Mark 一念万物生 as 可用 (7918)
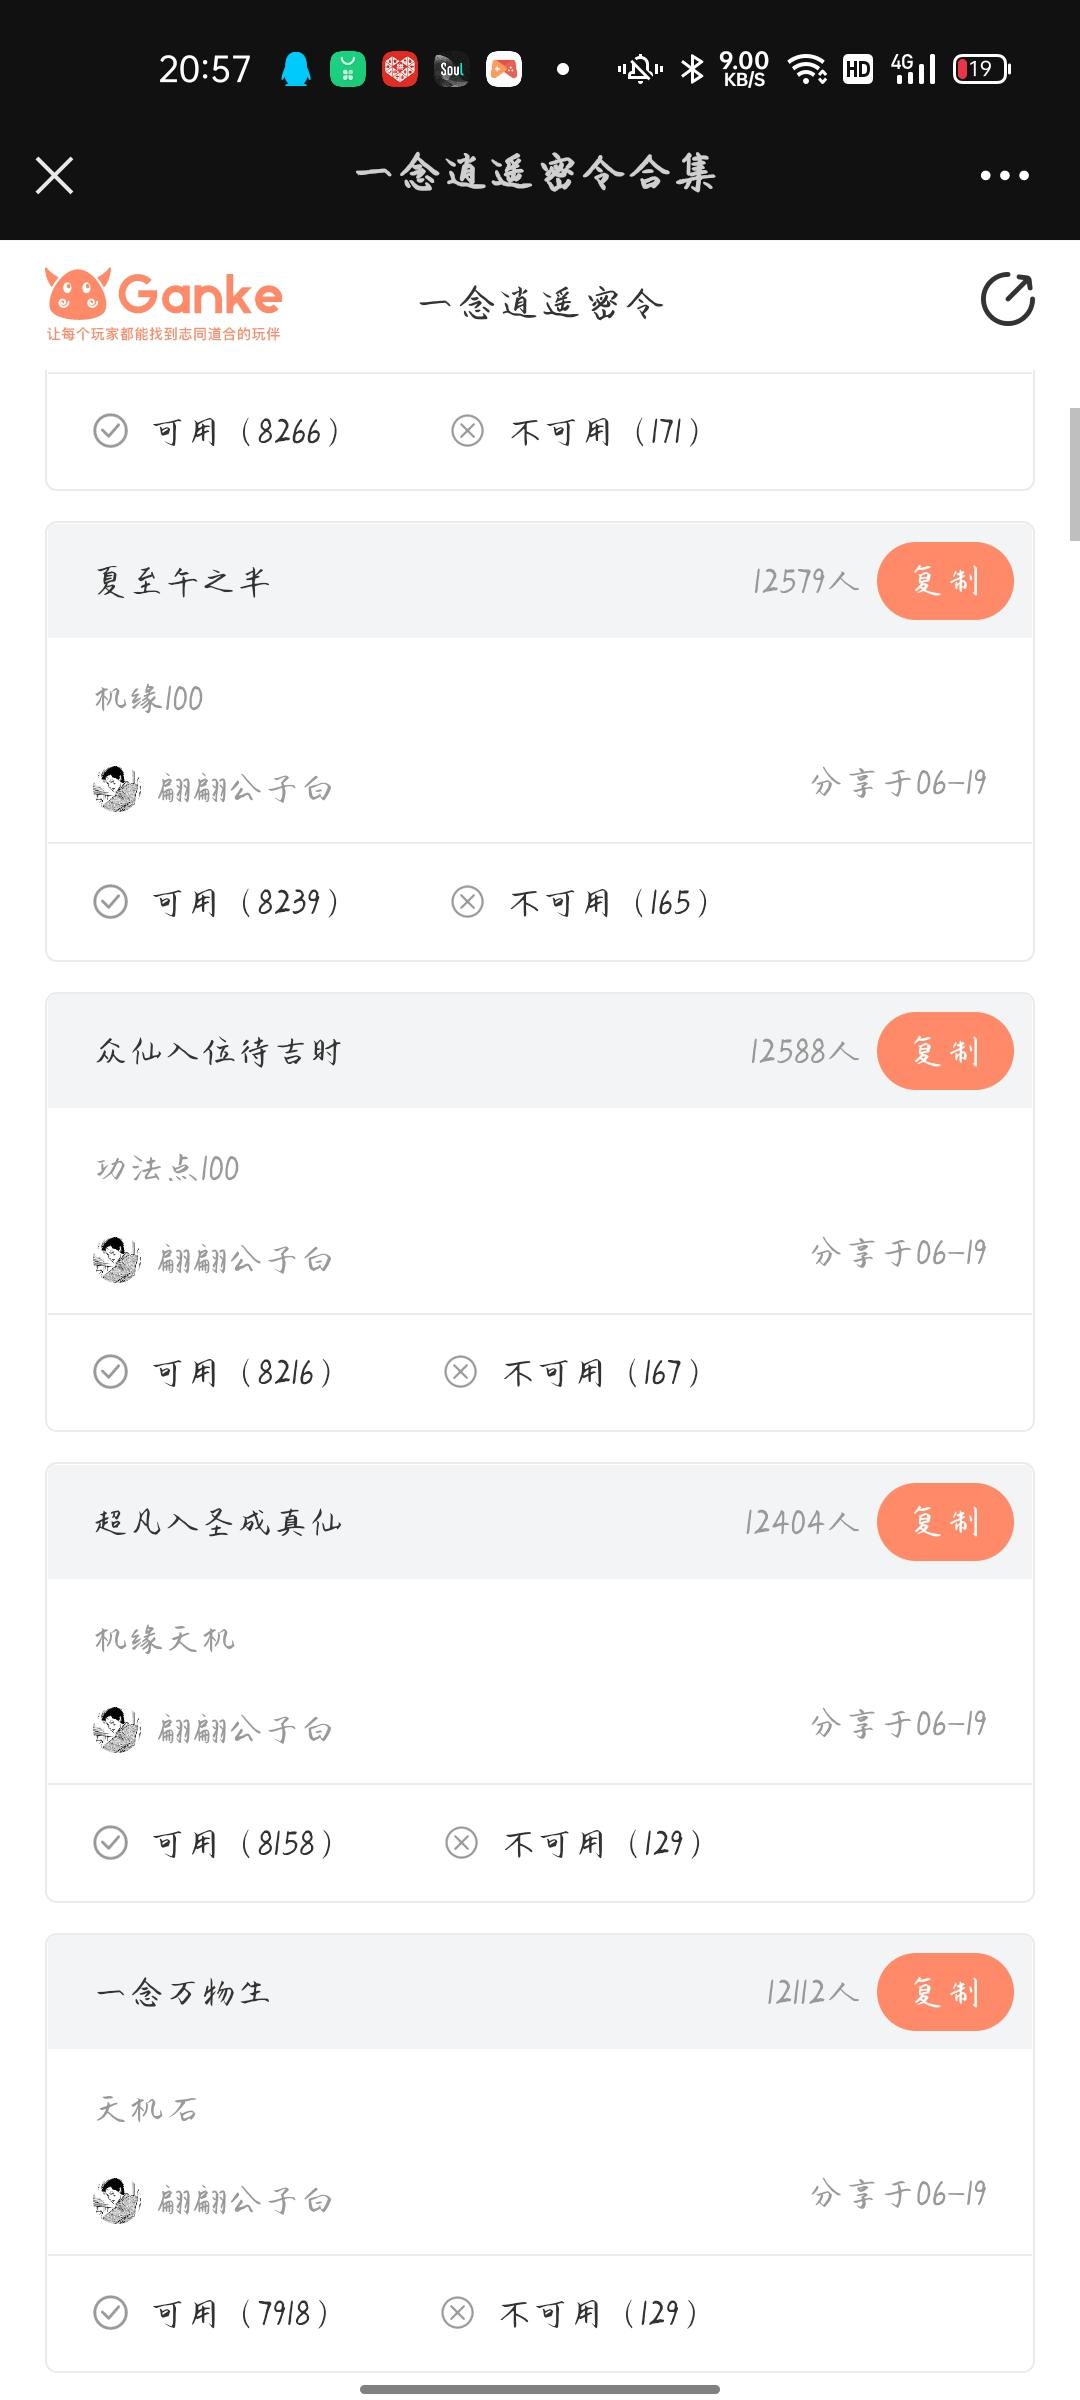 click(211, 2313)
